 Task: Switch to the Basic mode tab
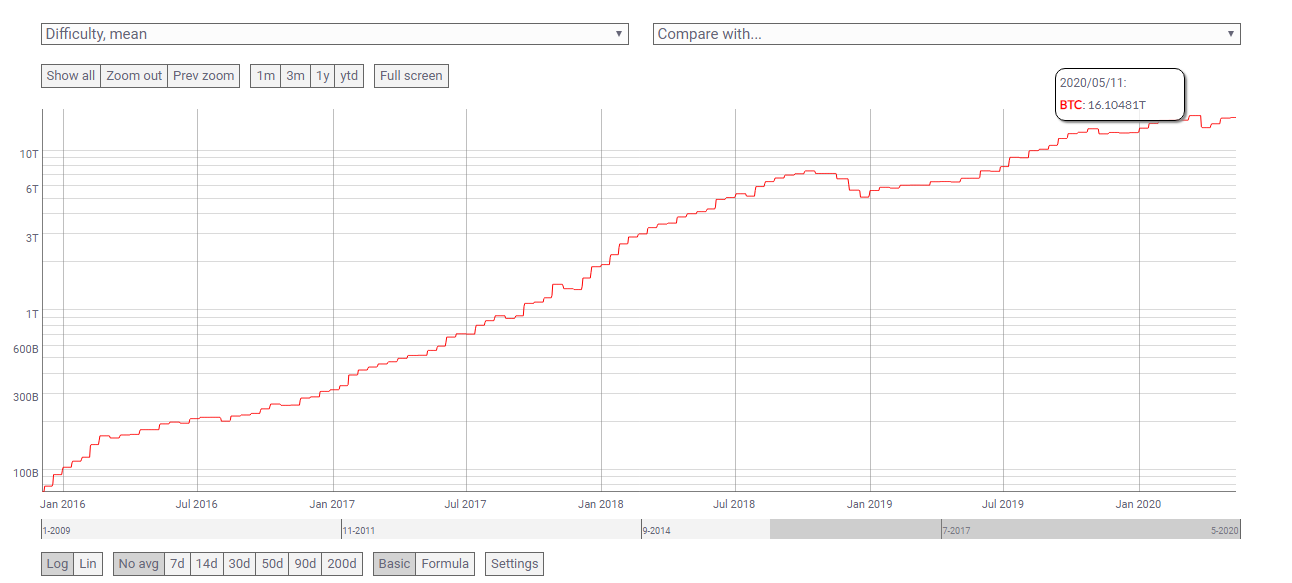click(394, 564)
